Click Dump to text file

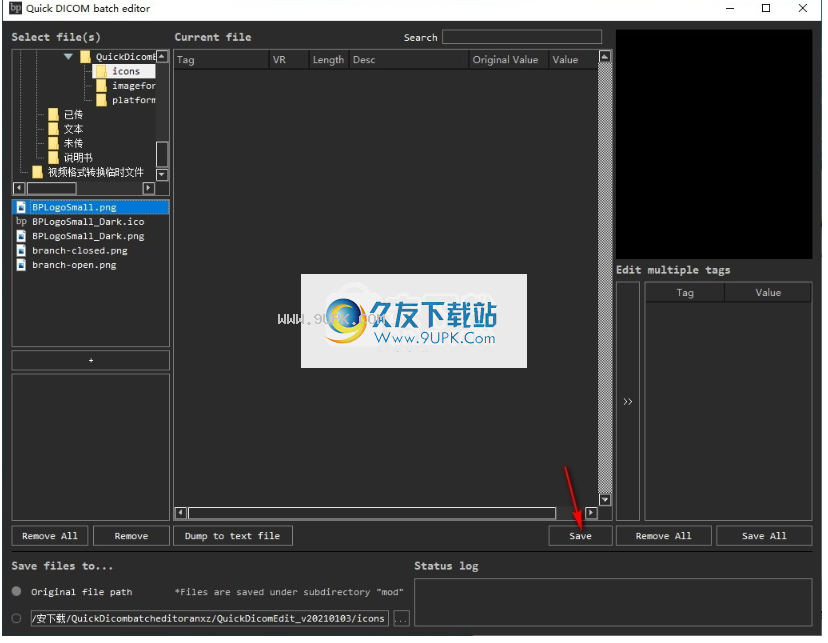click(x=233, y=536)
